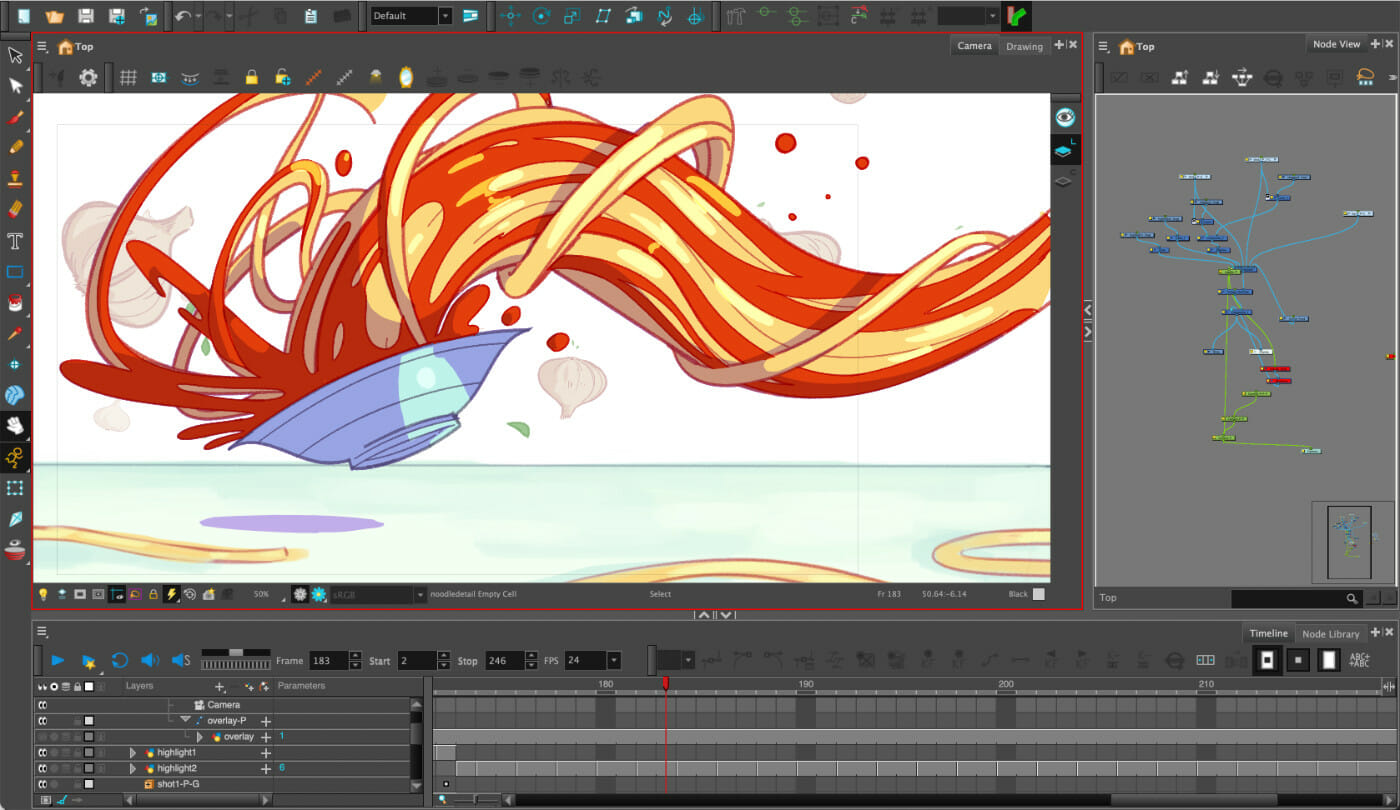
Task: Select the Node View tab
Action: [1336, 44]
